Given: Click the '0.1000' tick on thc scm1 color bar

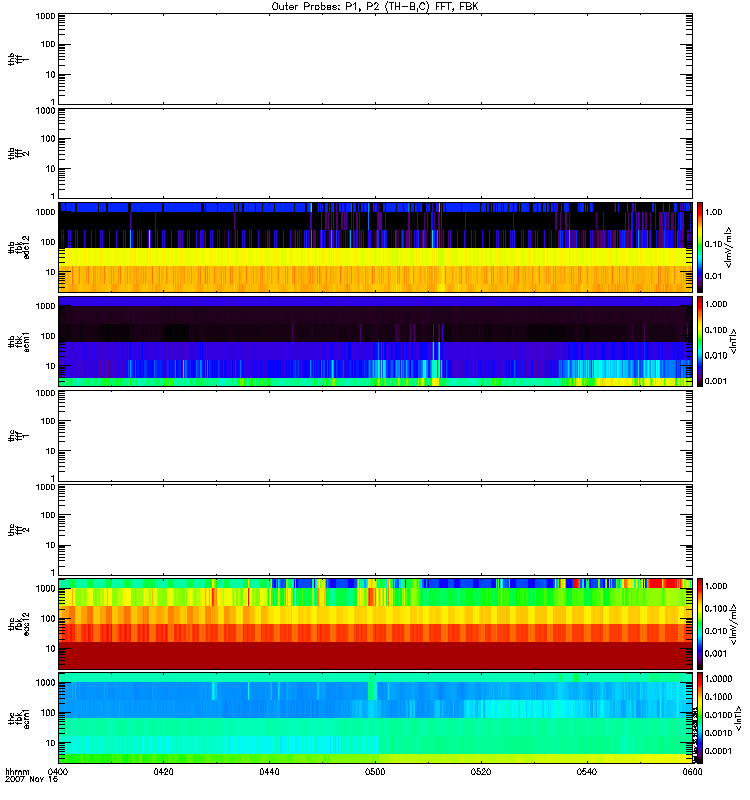Looking at the screenshot, I should click(718, 697).
